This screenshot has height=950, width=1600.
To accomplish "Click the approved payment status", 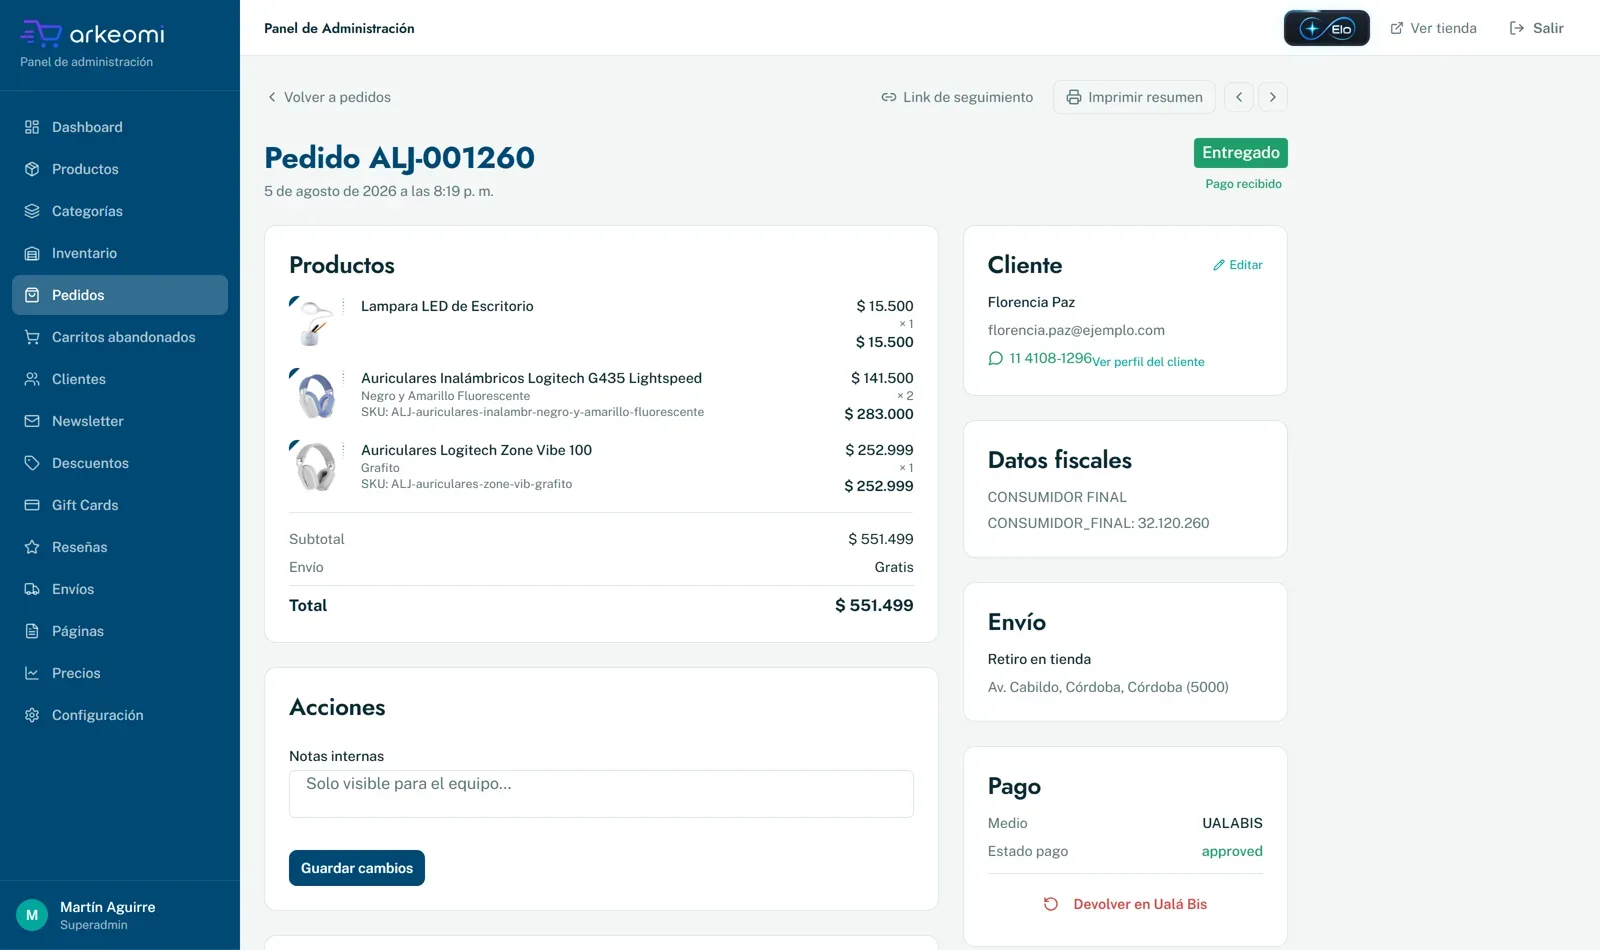I will click(x=1232, y=851).
